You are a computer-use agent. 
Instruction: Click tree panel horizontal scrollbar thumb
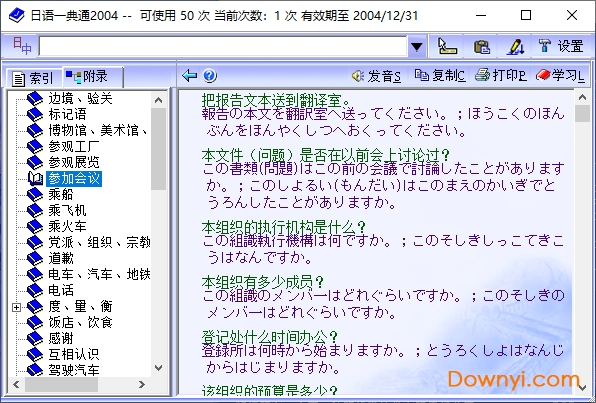[61, 384]
